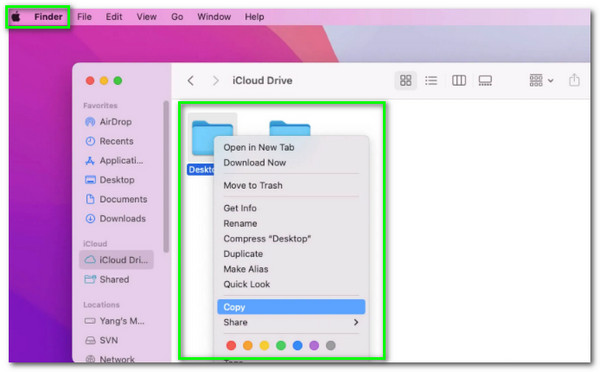Open the Go menu
The width and height of the screenshot is (600, 372).
177,17
